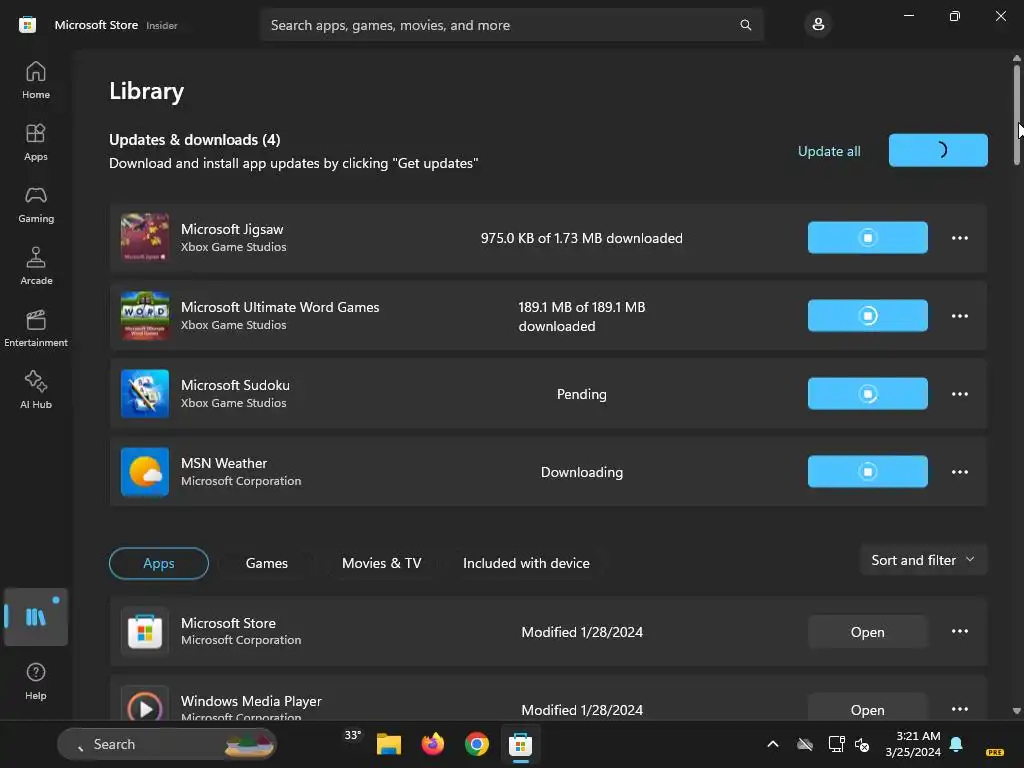The image size is (1024, 768).
Task: Open the Arcade section in sidebar
Action: click(x=36, y=266)
